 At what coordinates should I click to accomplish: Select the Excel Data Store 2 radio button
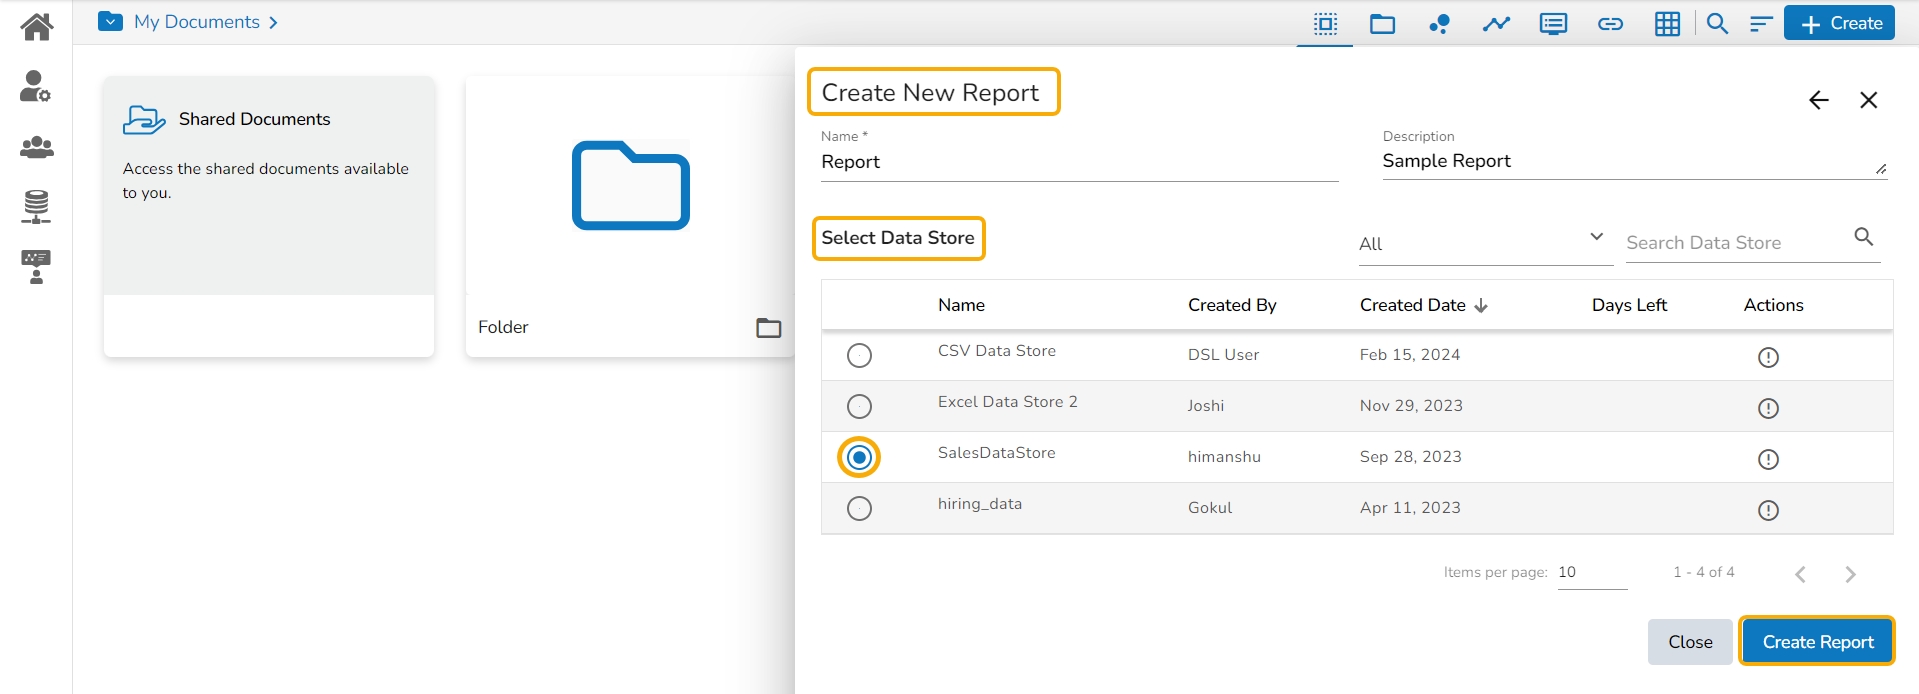(859, 407)
